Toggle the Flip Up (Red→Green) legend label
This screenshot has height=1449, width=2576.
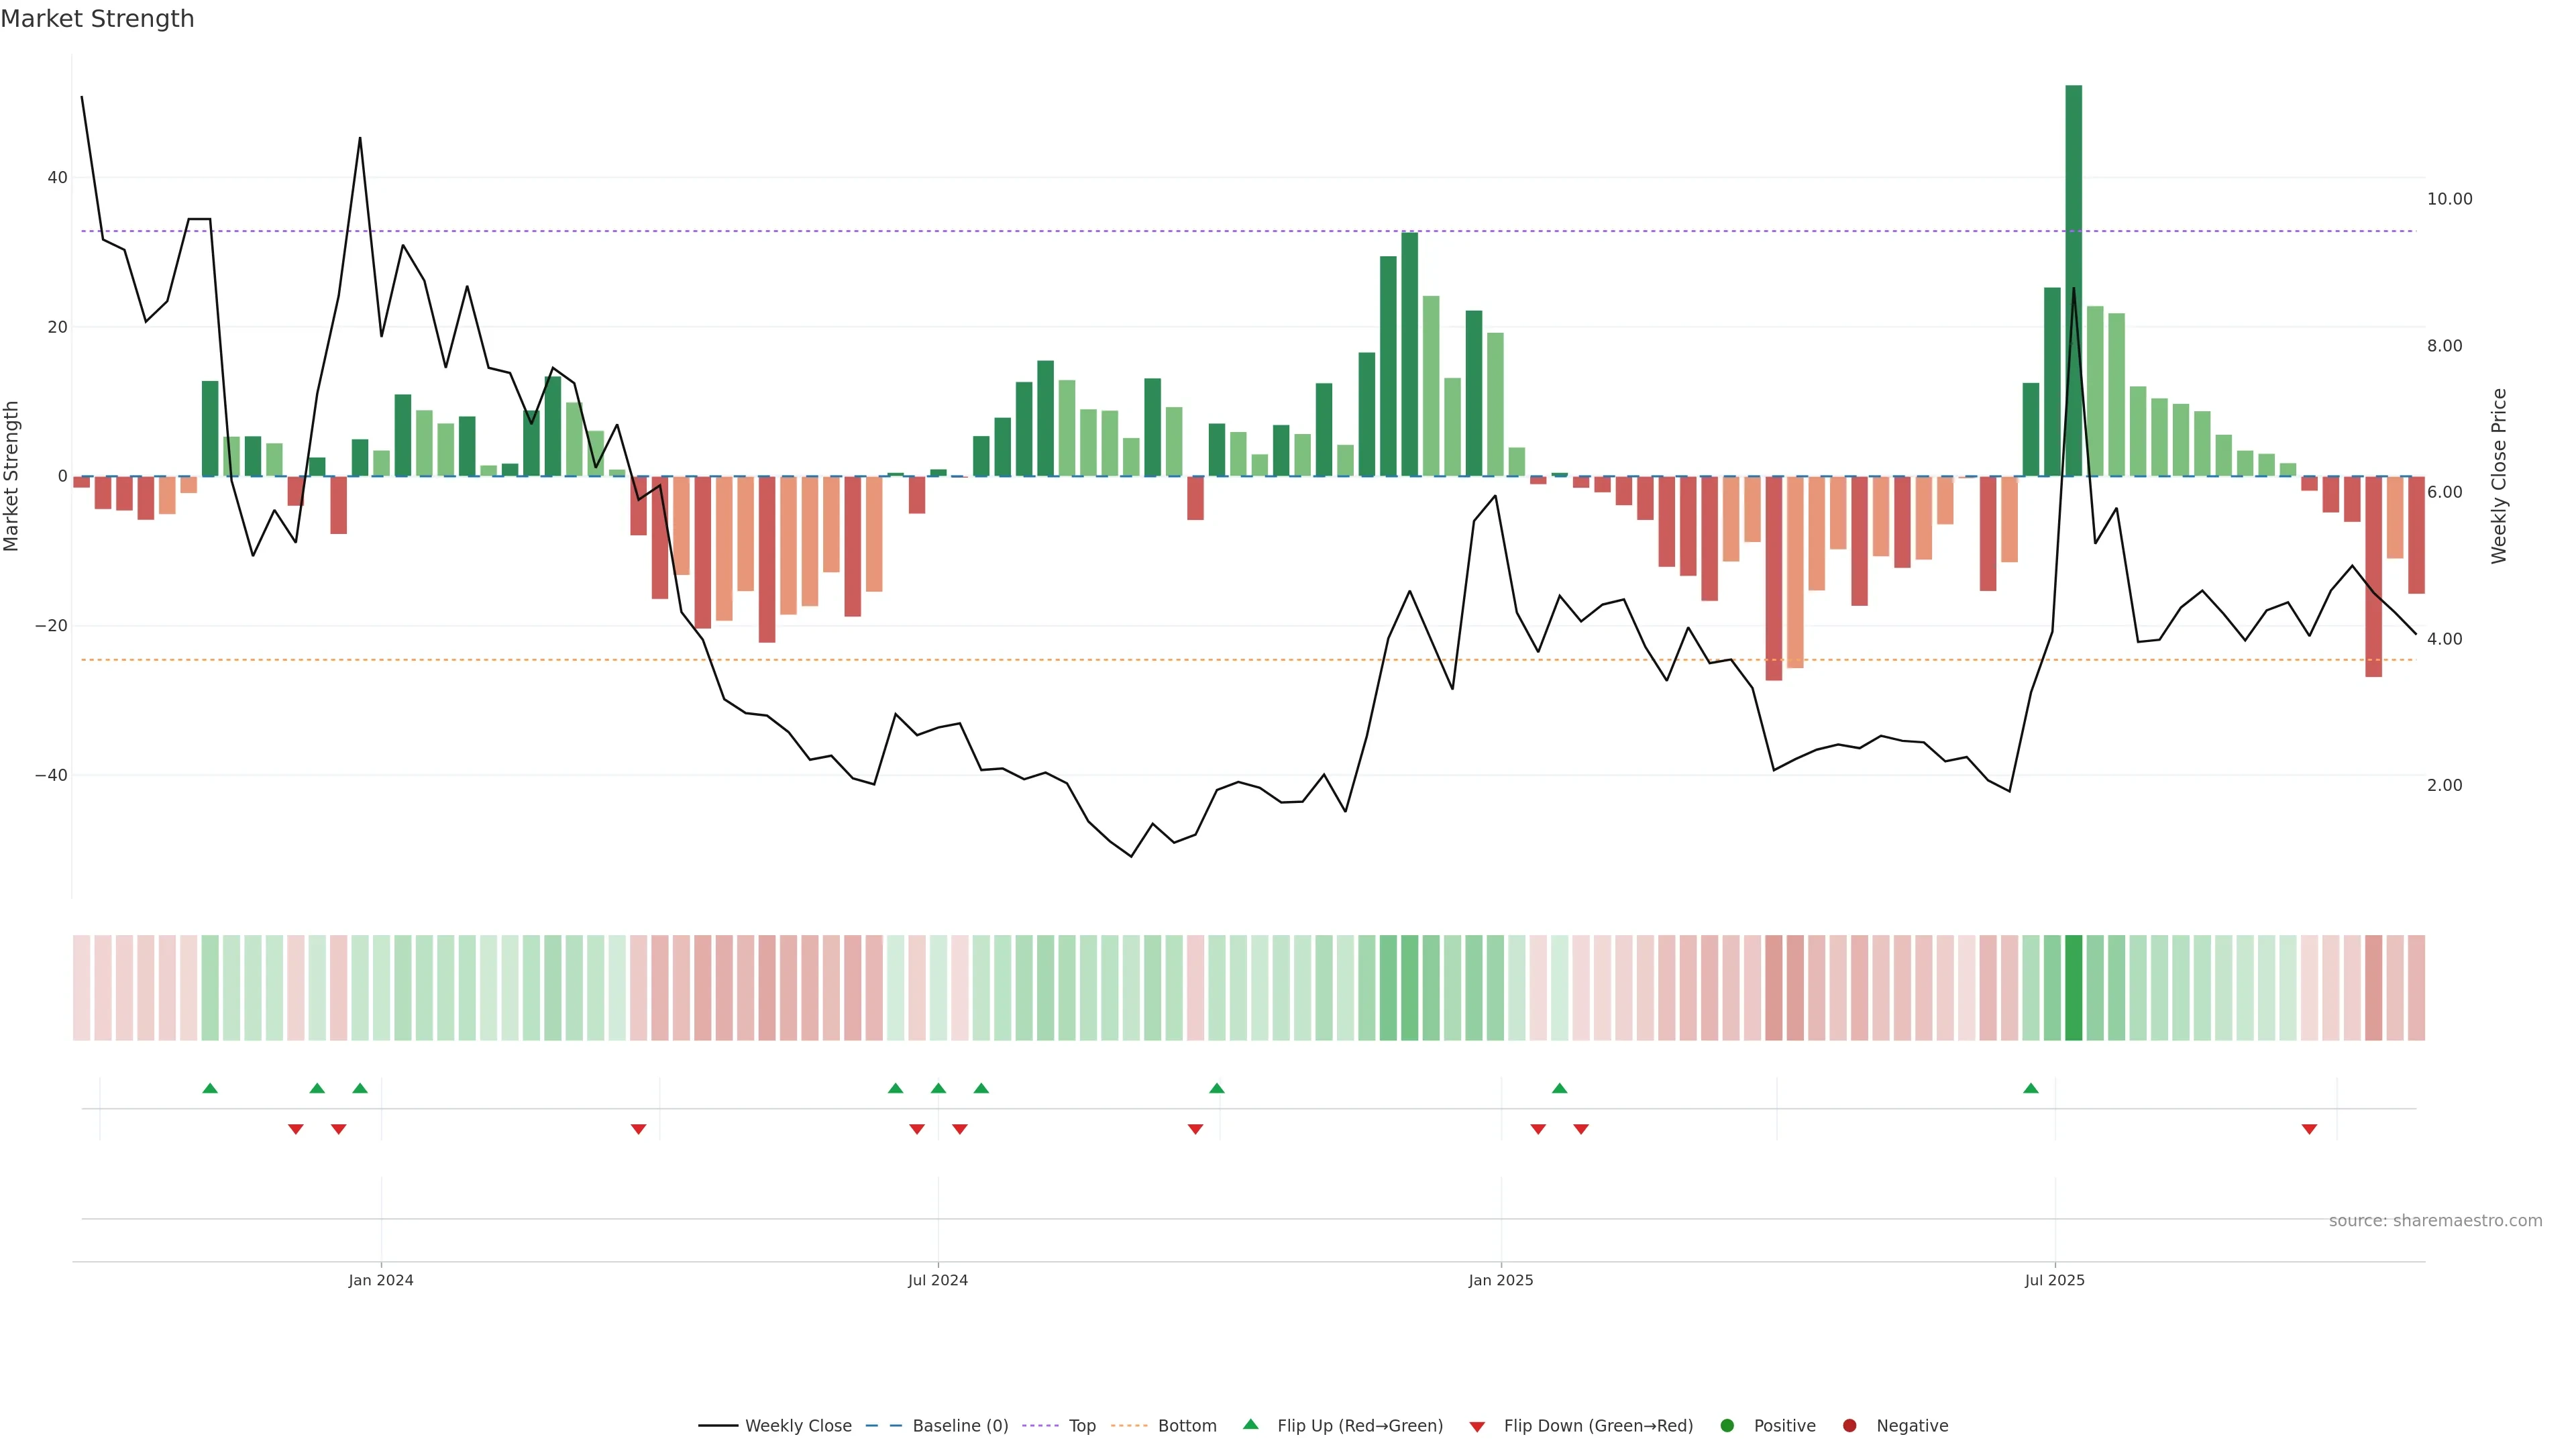tap(1360, 1426)
